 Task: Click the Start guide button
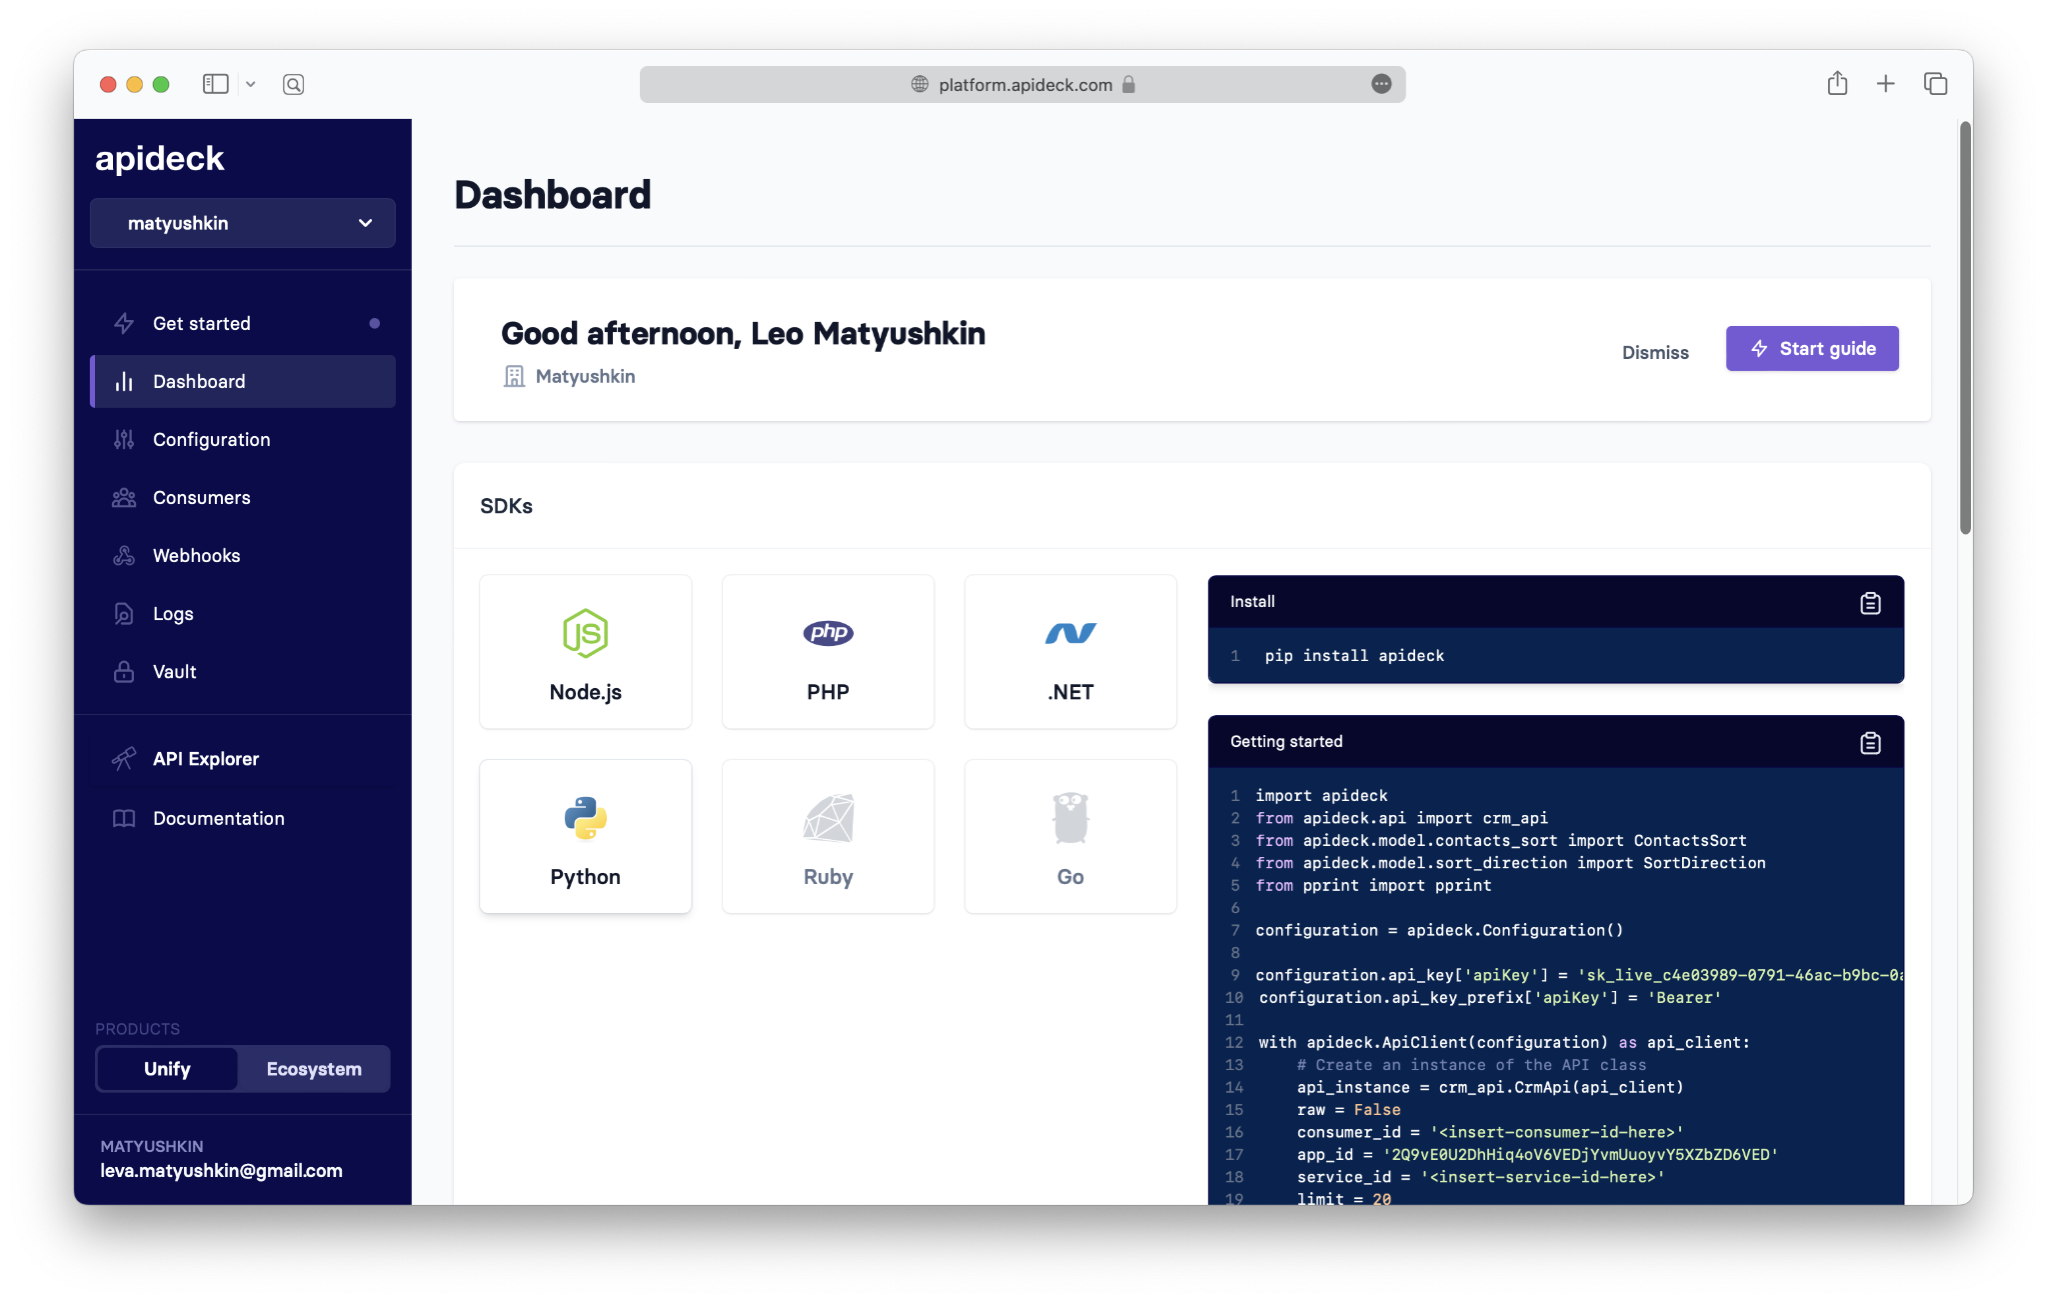point(1813,347)
